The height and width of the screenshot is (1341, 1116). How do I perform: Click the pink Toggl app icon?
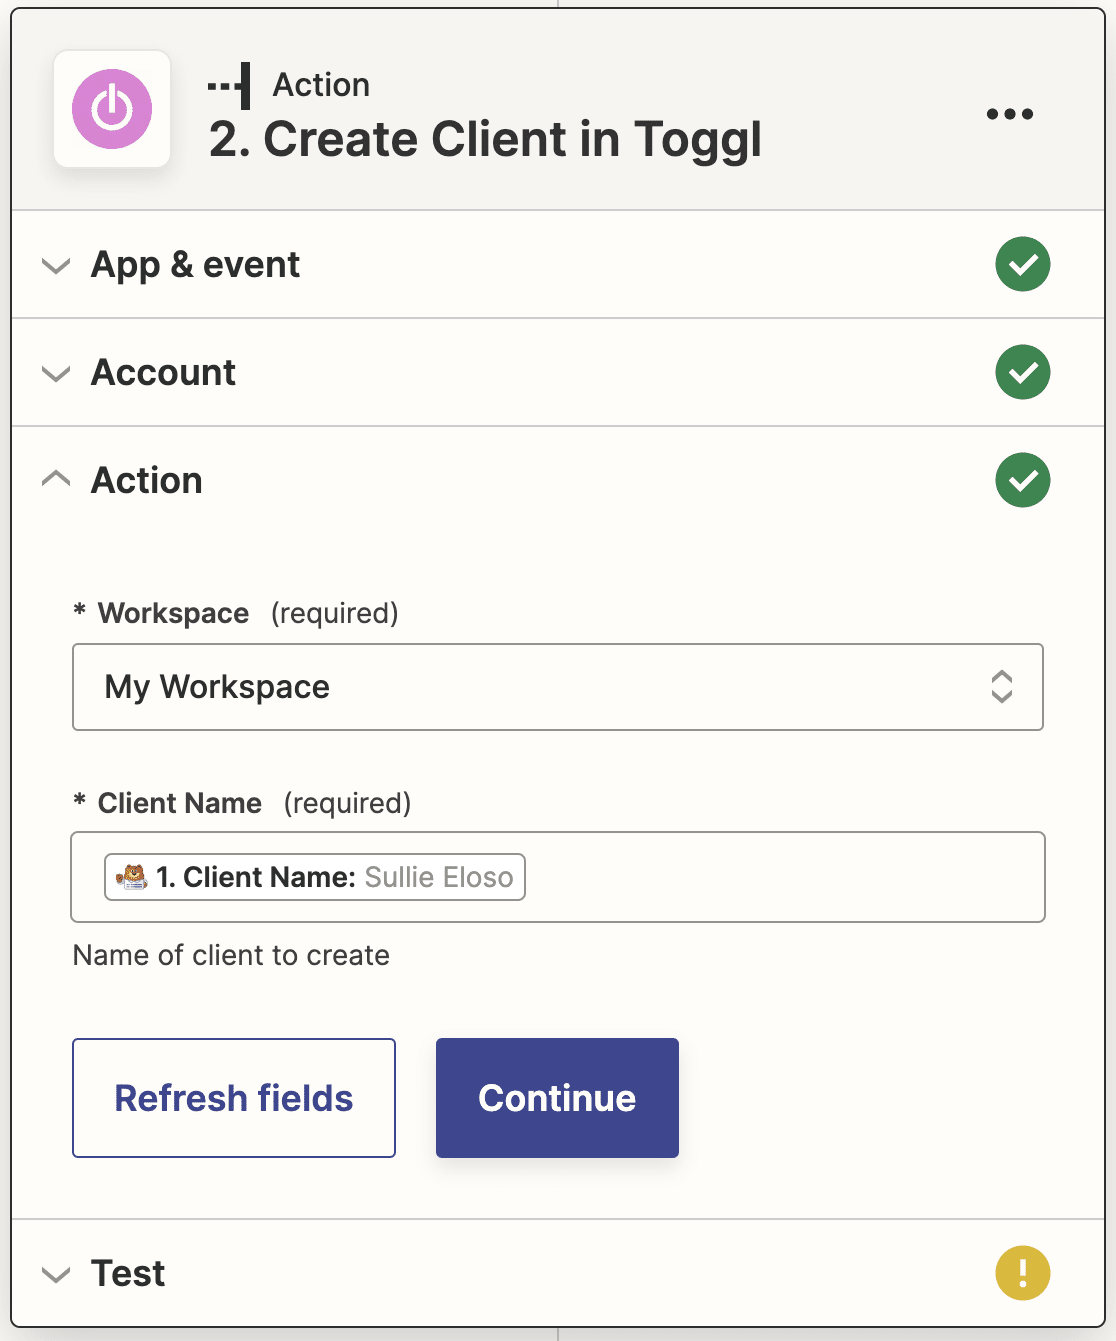(112, 109)
